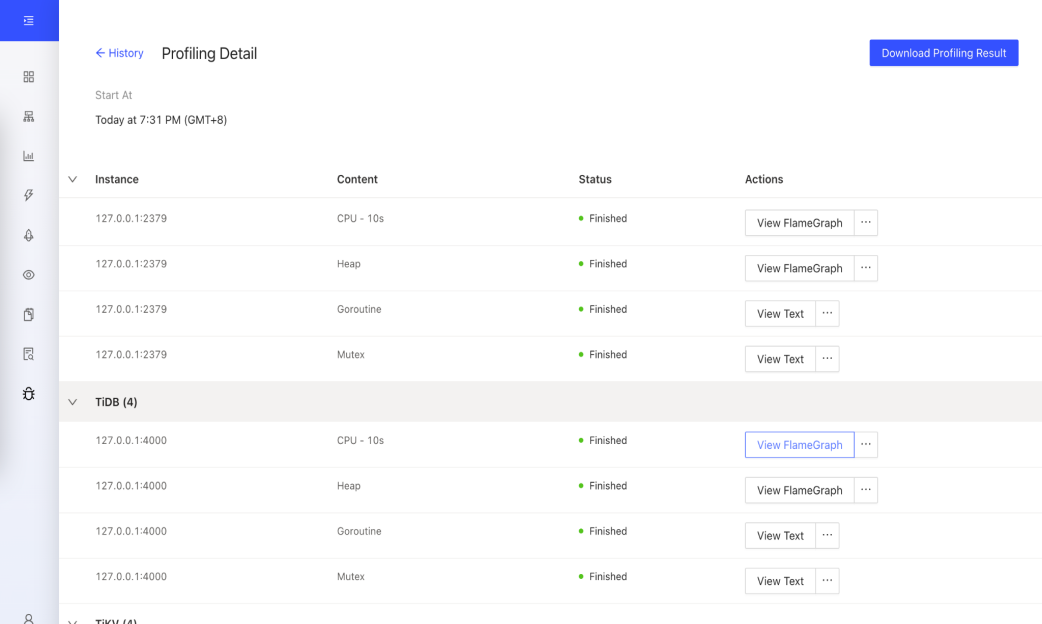Click the bar chart icon in sidebar
Viewport: 1042px width, 624px height.
29,156
